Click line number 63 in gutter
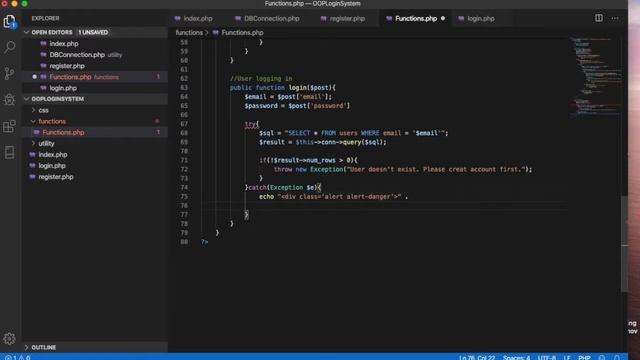The height and width of the screenshot is (360, 640). point(184,87)
